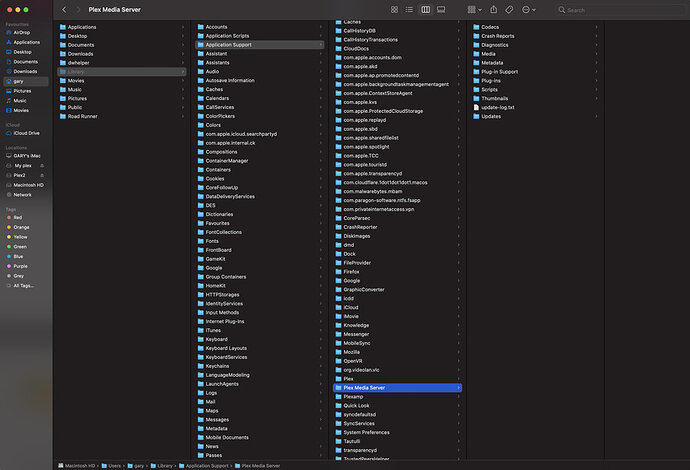
Task: Open Applications in the sidebar
Action: click(26, 42)
